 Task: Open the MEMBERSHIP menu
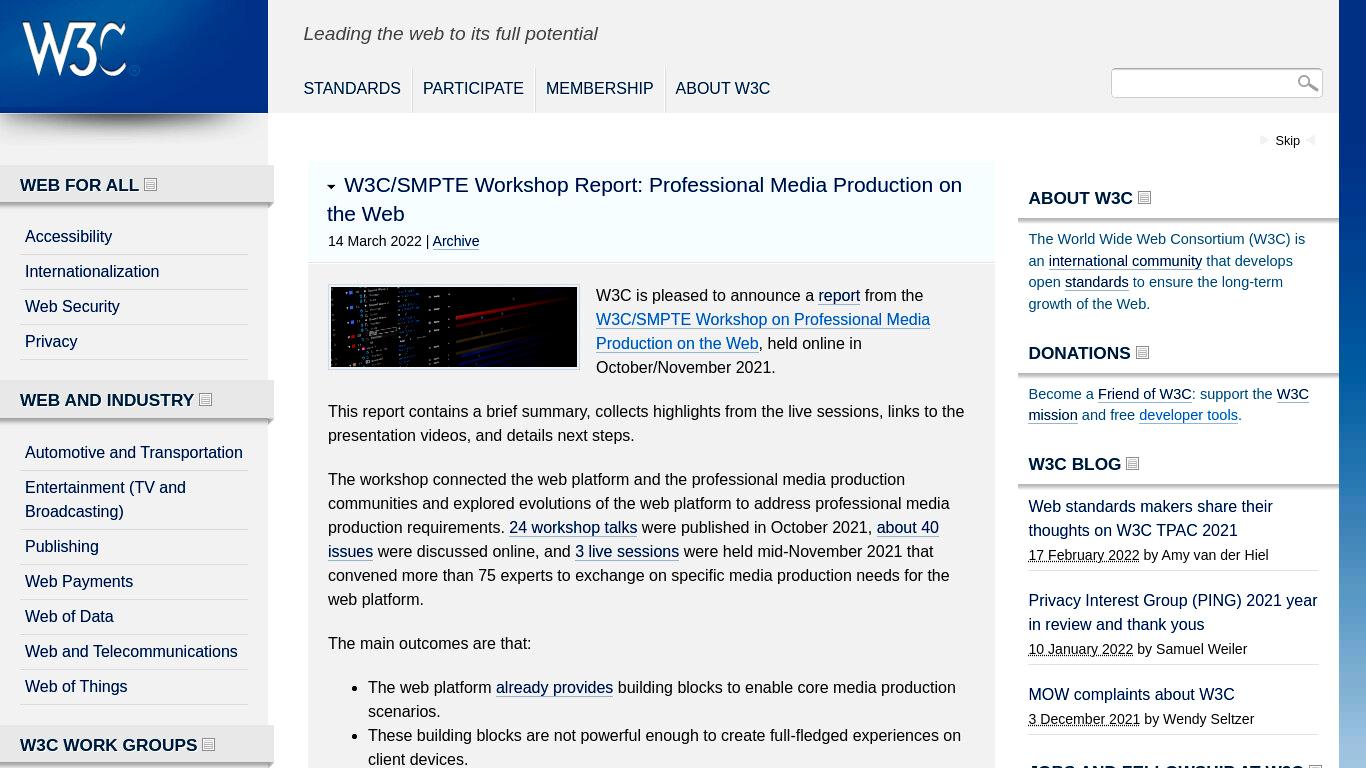tap(599, 88)
